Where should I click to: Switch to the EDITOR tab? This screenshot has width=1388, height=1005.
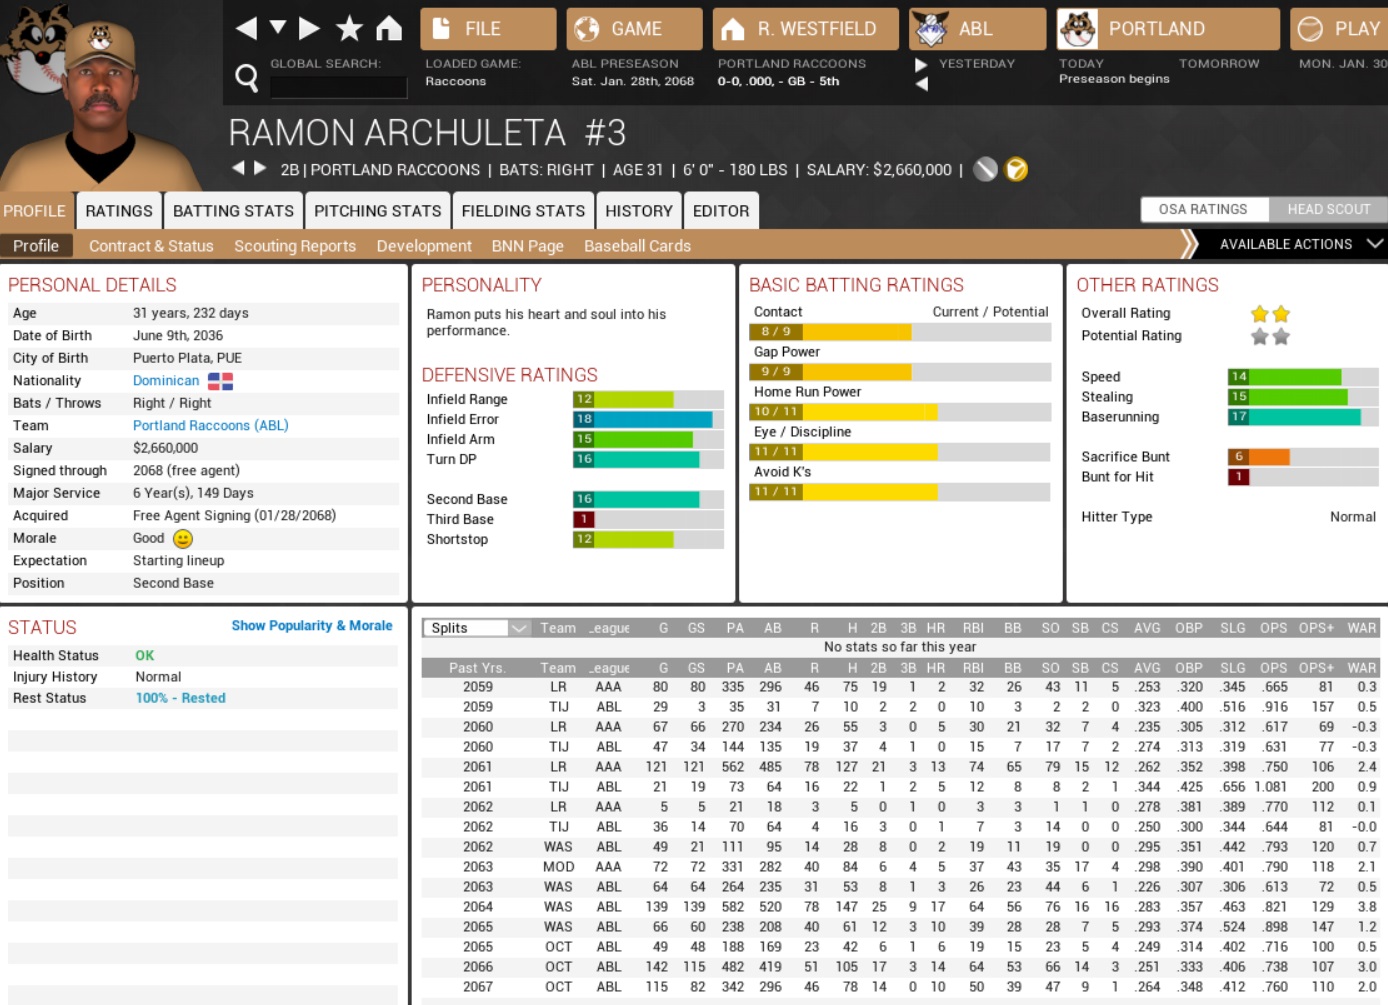[721, 211]
